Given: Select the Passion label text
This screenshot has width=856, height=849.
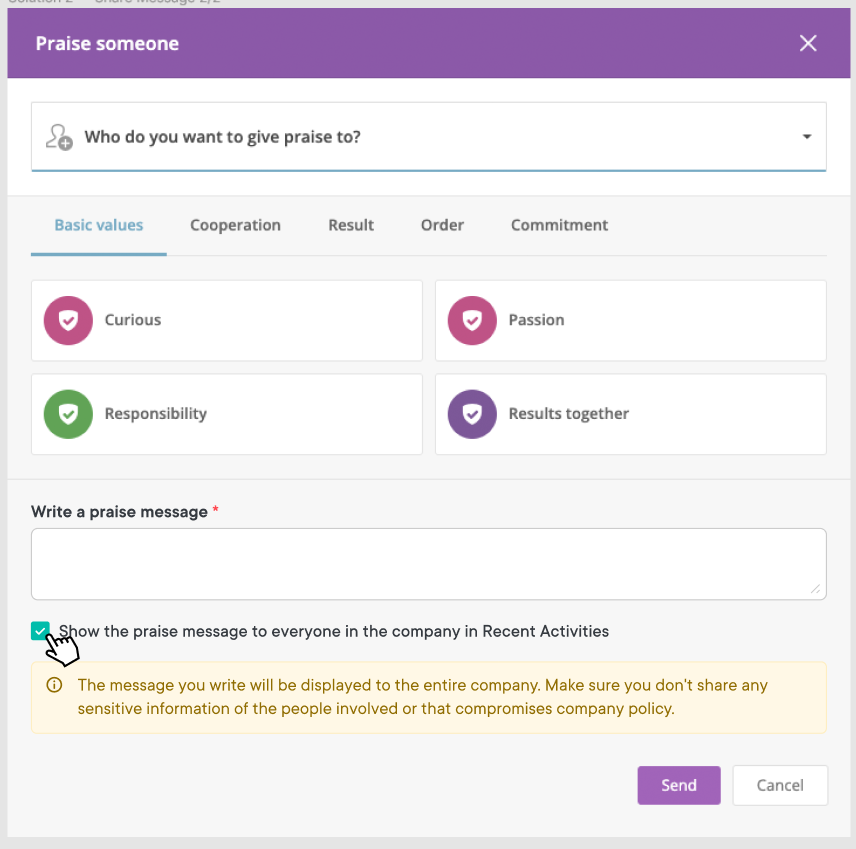Looking at the screenshot, I should (536, 320).
